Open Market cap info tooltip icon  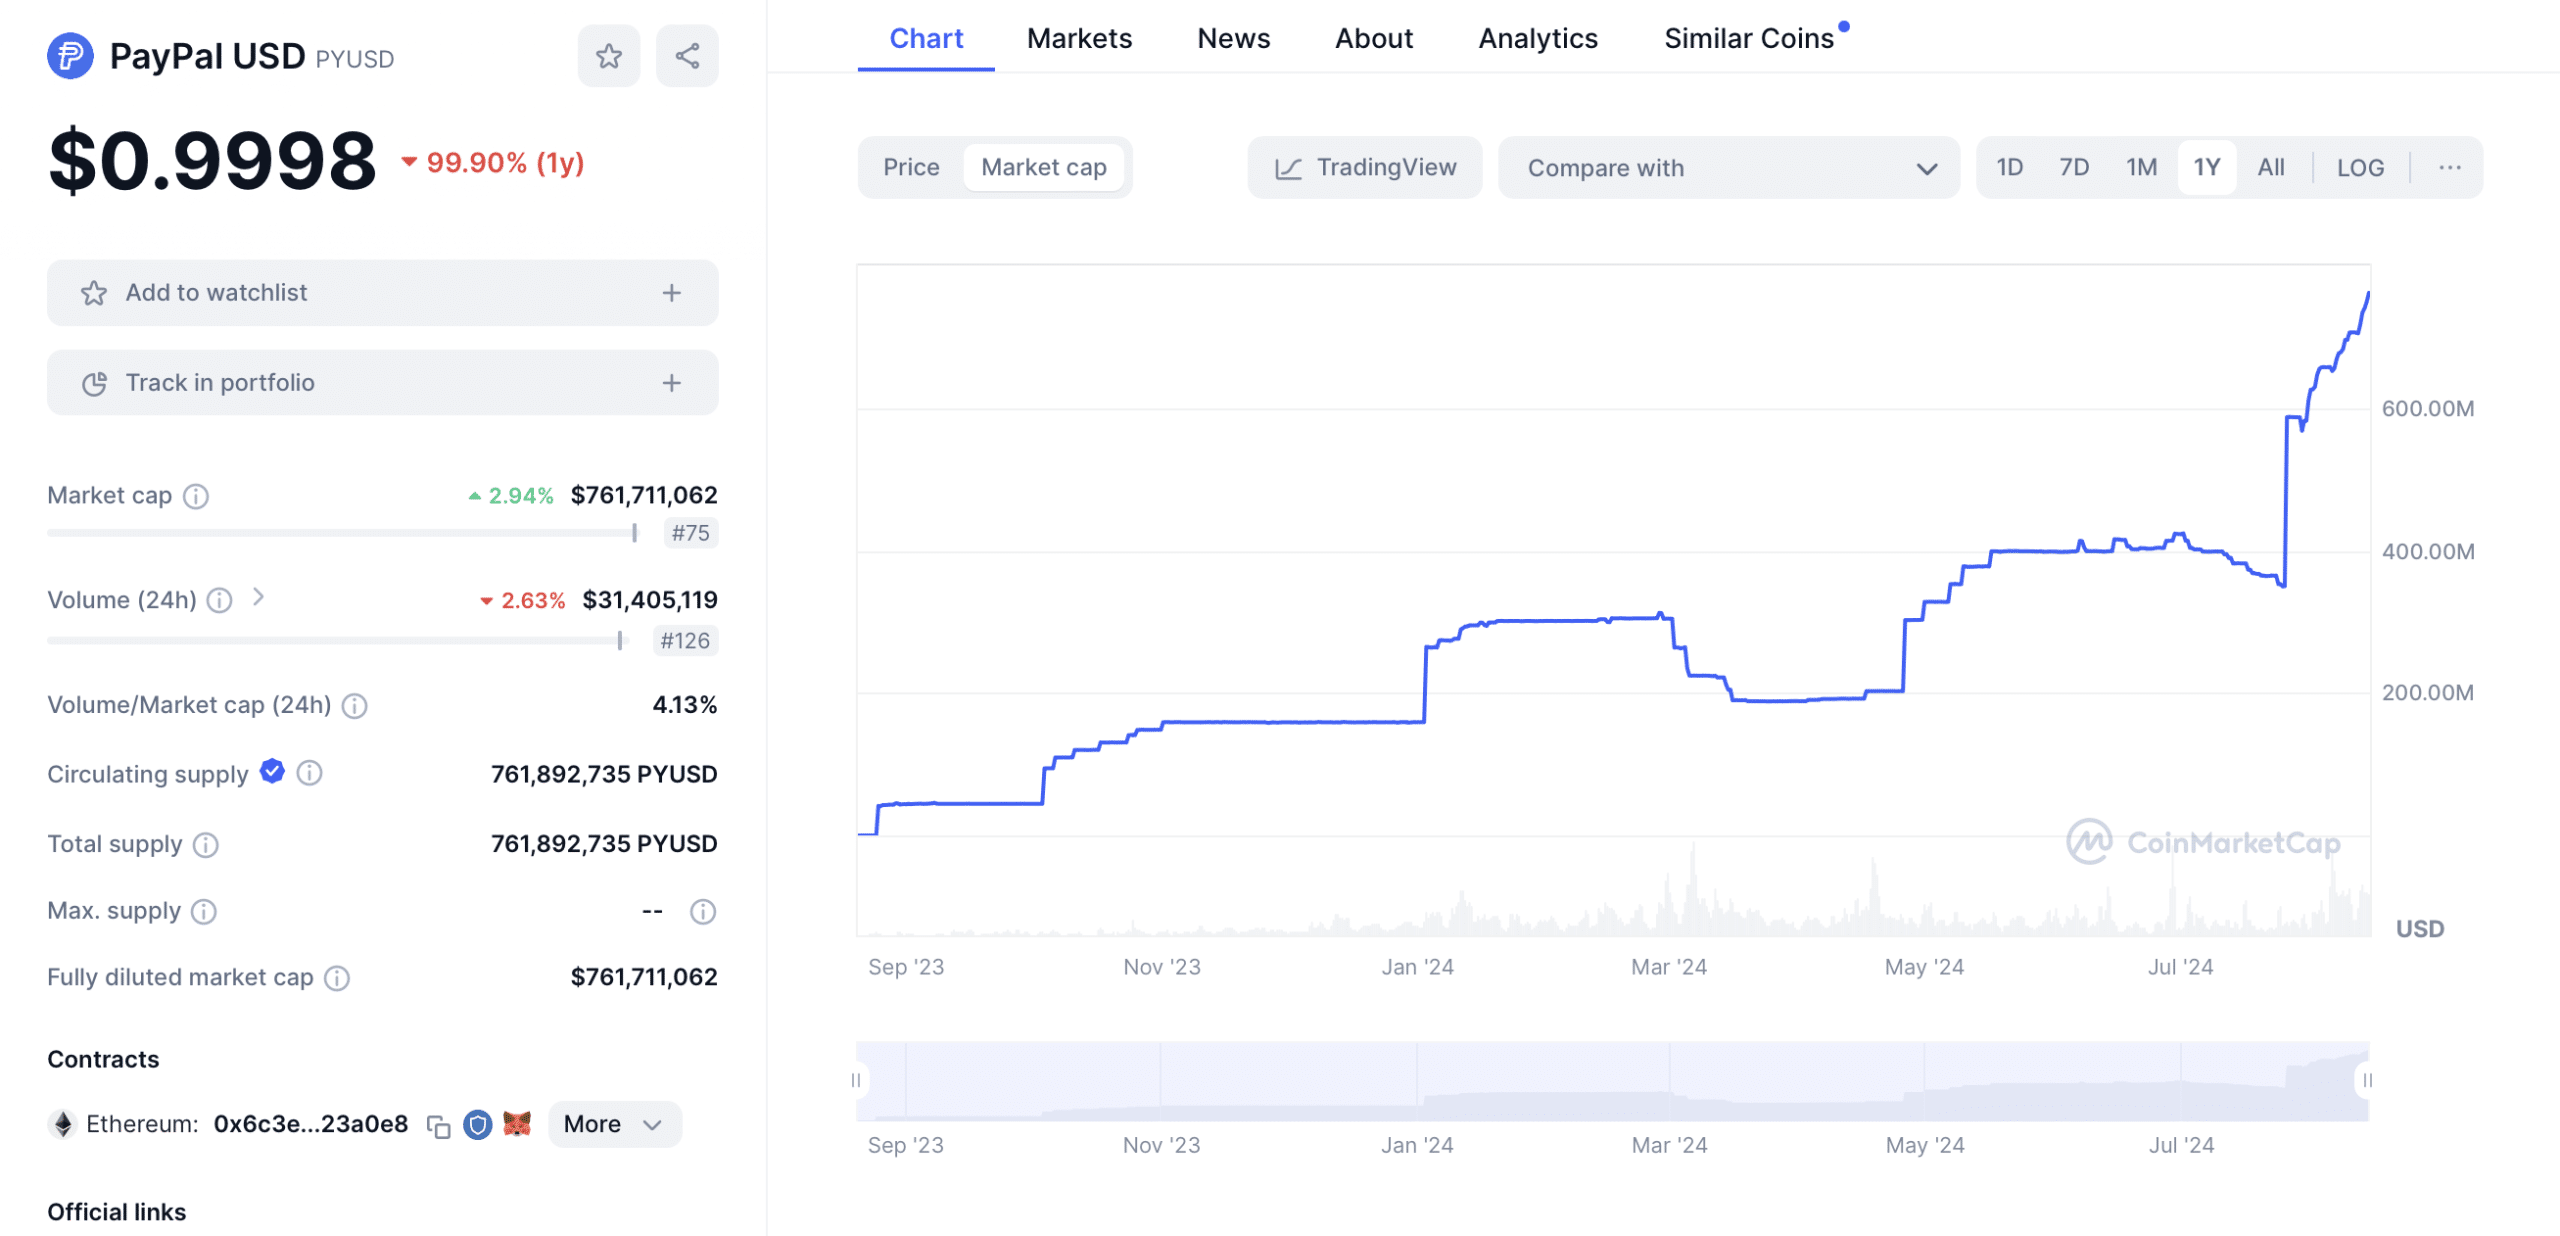point(196,496)
